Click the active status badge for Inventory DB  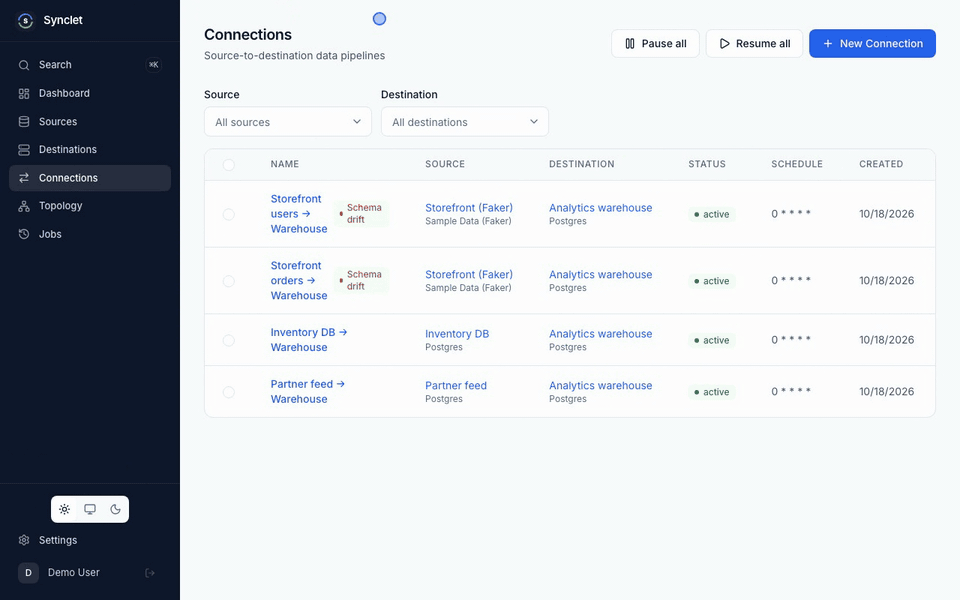(711, 340)
